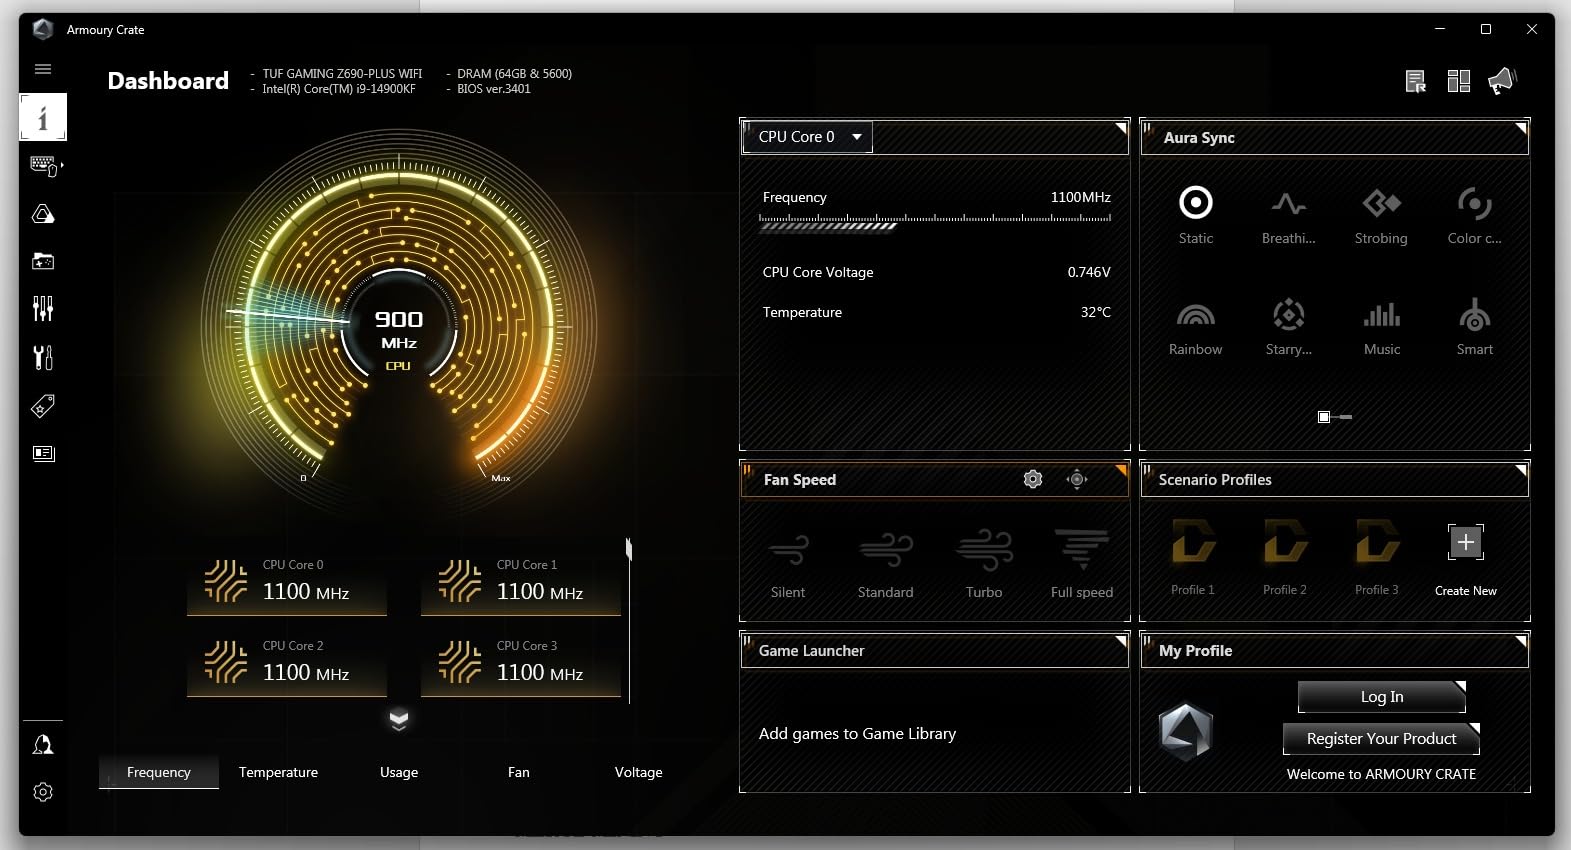Click the Log In button

1381,697
